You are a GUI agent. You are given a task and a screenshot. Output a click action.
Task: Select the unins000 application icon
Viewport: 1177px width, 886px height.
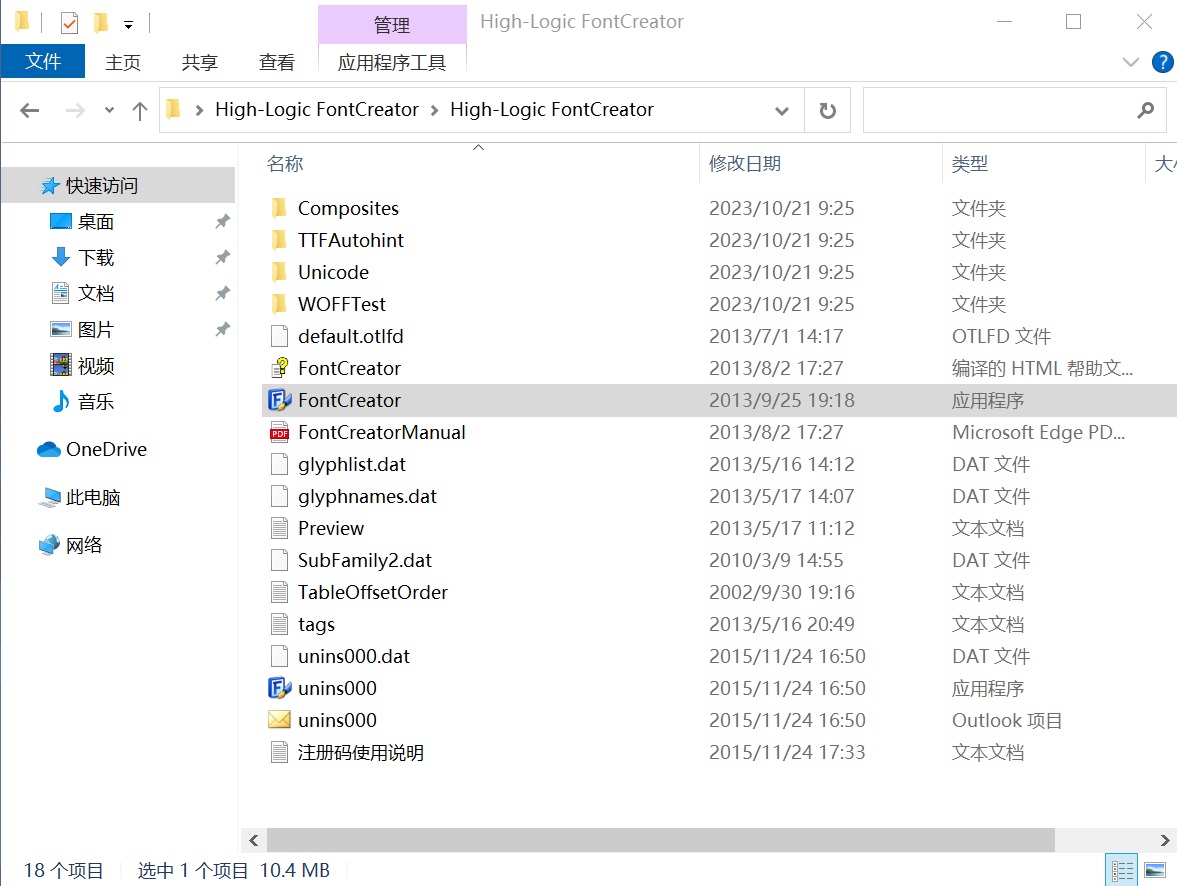[x=279, y=688]
